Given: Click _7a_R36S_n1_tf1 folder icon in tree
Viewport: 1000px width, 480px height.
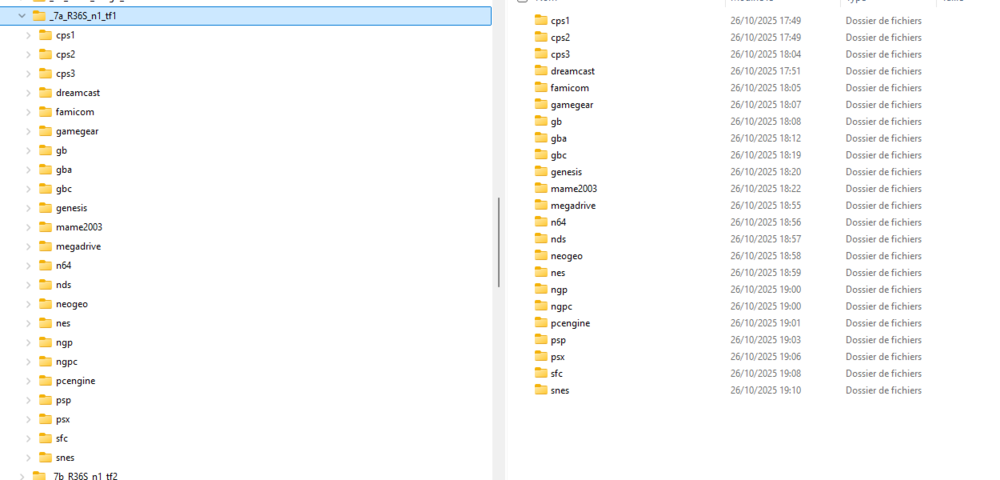Looking at the screenshot, I should coord(39,16).
